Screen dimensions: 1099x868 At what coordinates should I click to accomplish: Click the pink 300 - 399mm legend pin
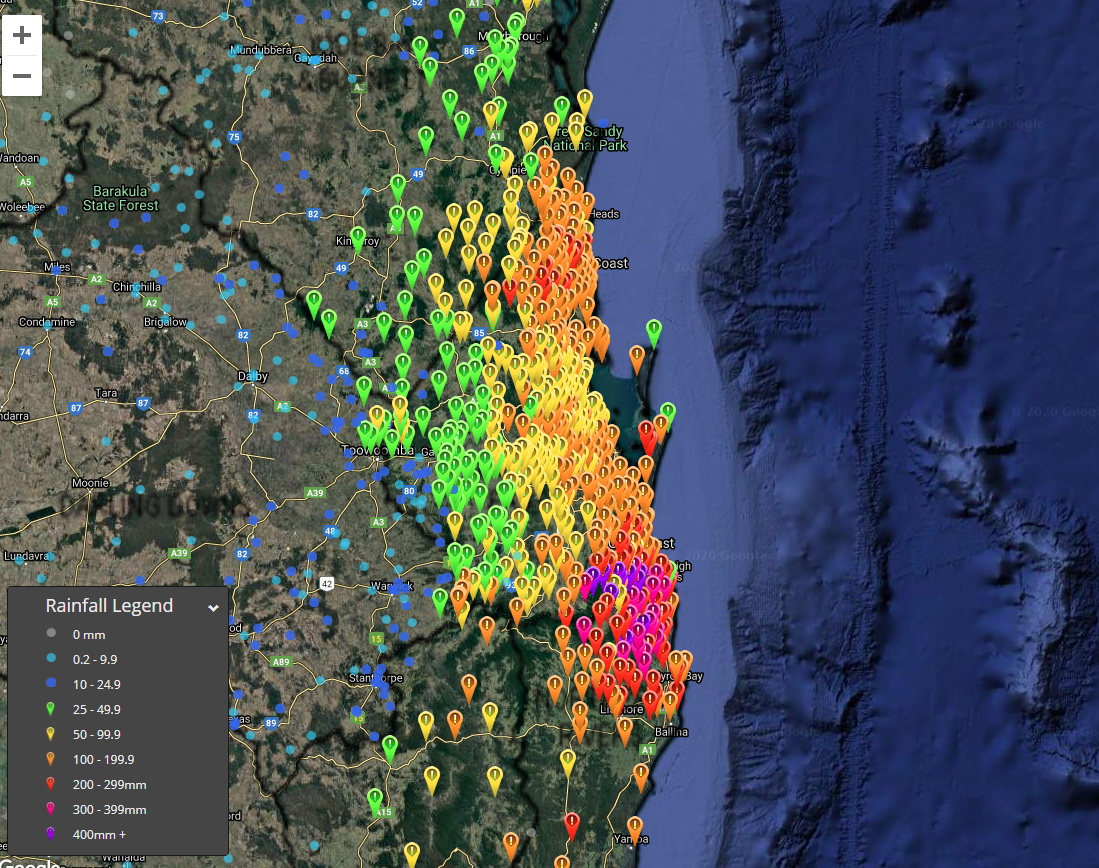tap(50, 809)
